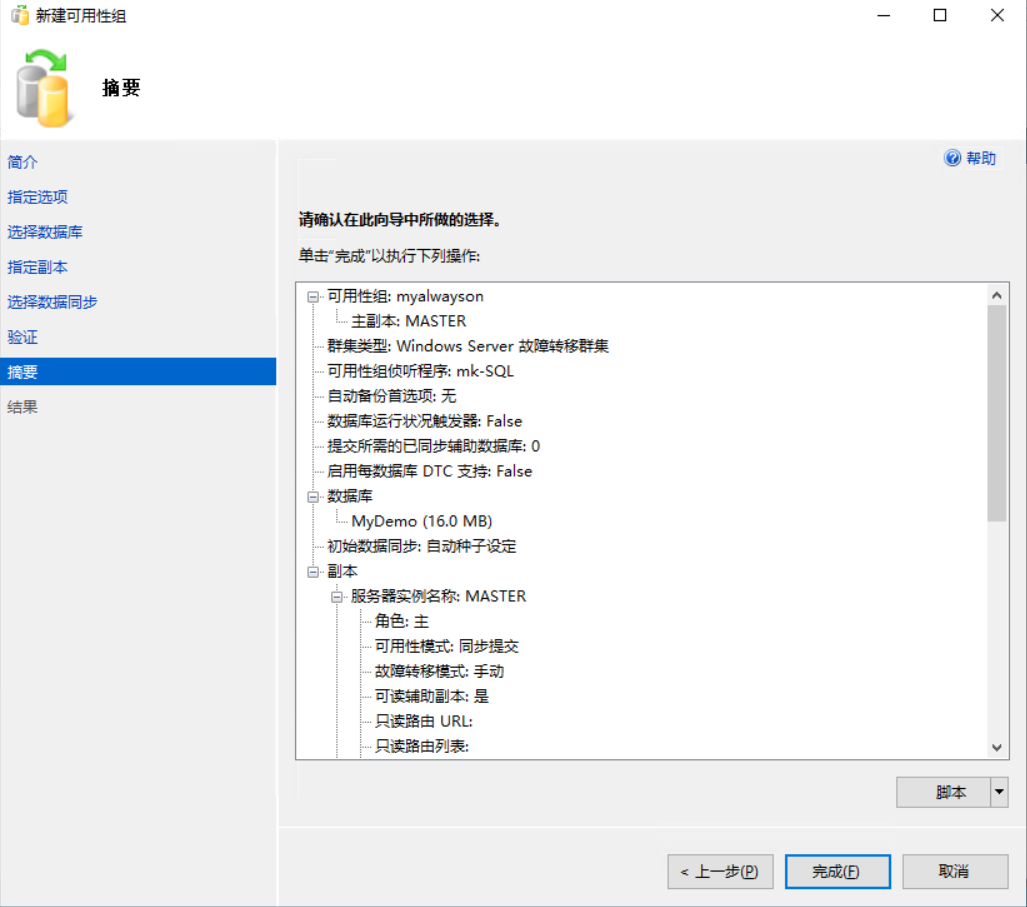
Task: Click the summary scrollbar down arrow
Action: point(997,747)
